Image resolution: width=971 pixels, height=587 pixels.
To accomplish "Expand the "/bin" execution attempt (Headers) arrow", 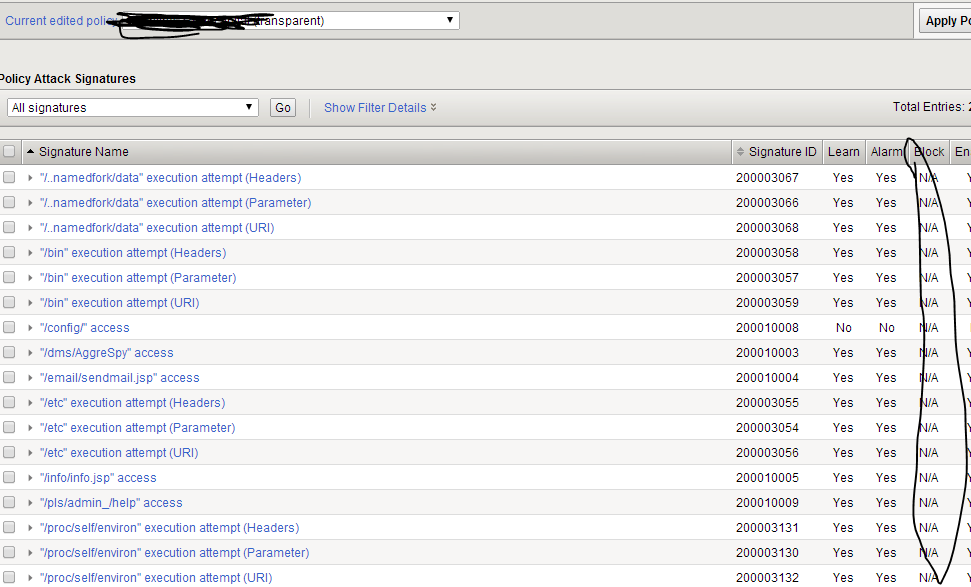I will (30, 253).
